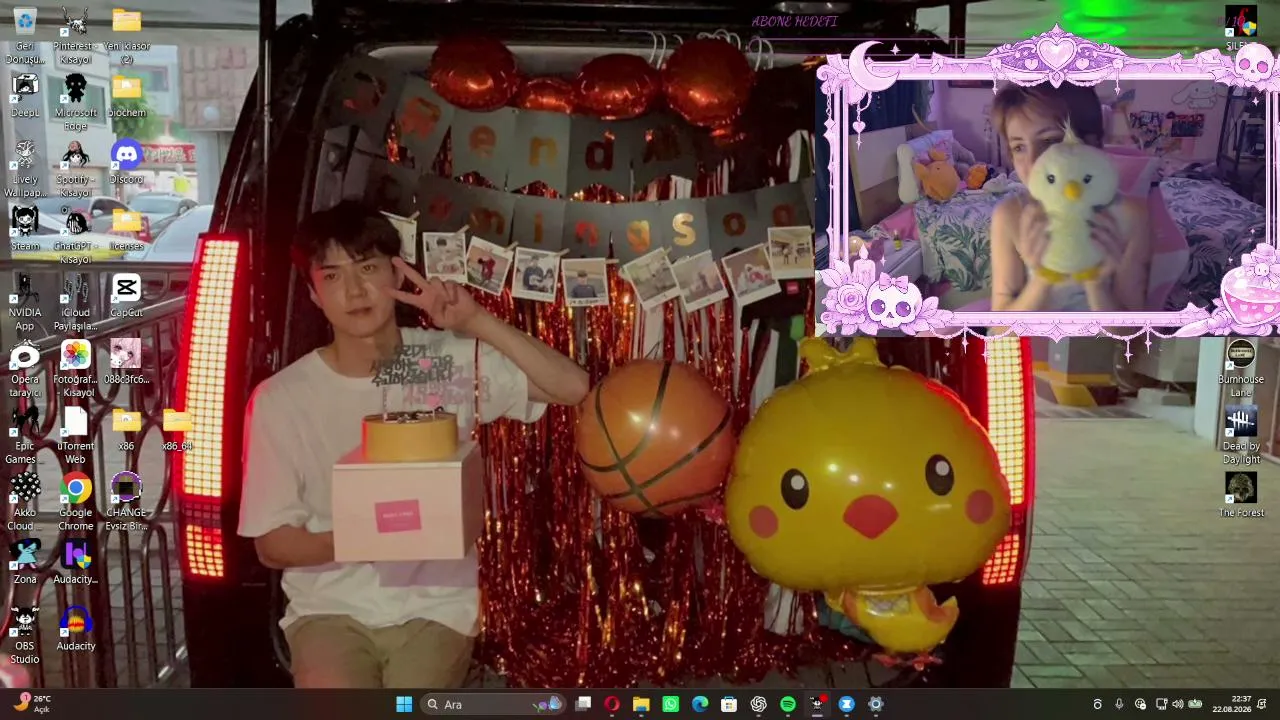This screenshot has width=1280, height=720.
Task: Select the Audacity installer icon with shield
Action: point(75,563)
